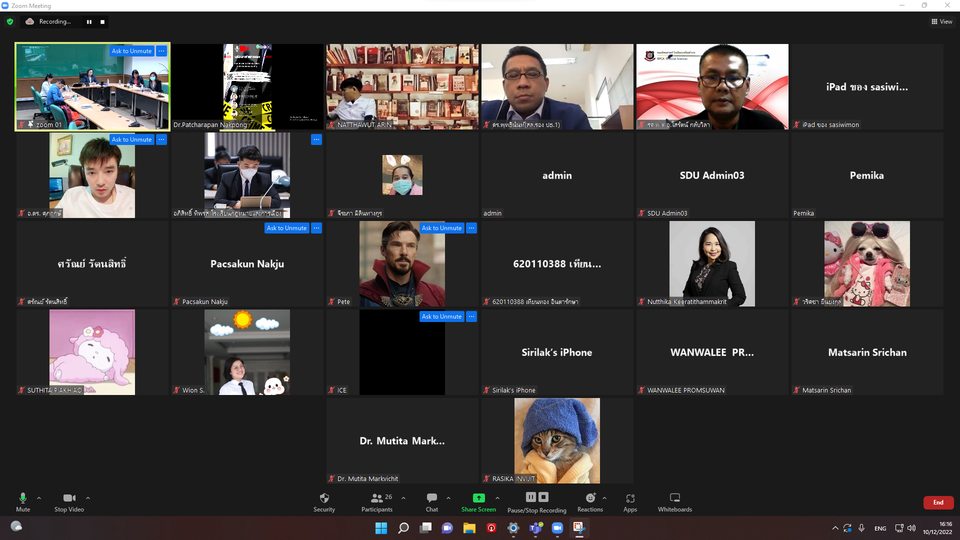Click Ask to Unmute on zoom 01 tile
The height and width of the screenshot is (540, 960).
132,51
